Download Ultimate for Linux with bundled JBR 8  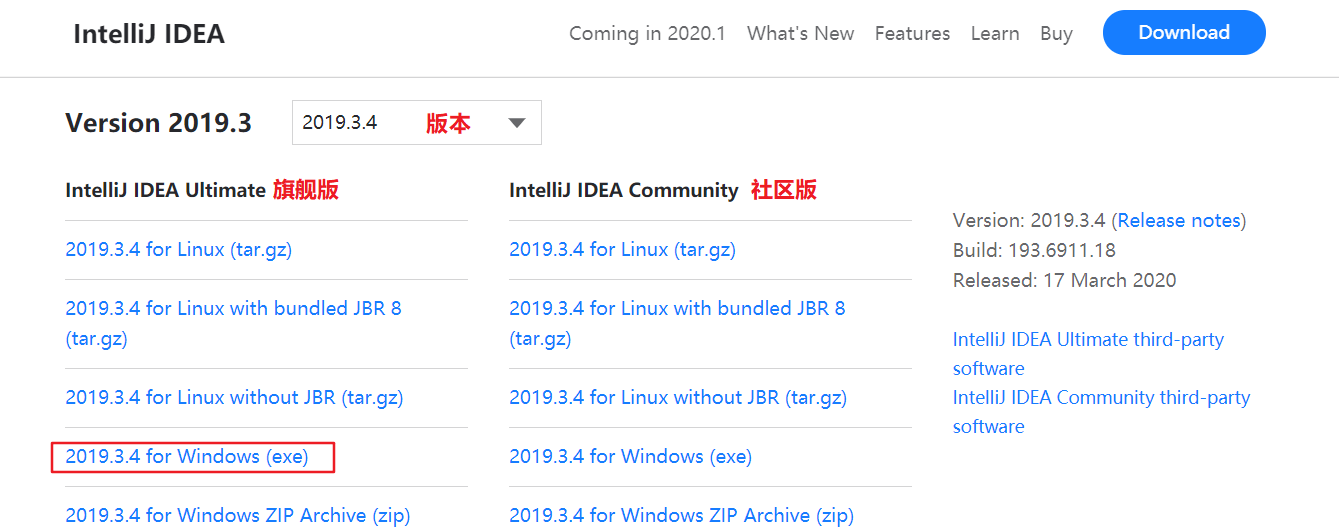point(233,323)
